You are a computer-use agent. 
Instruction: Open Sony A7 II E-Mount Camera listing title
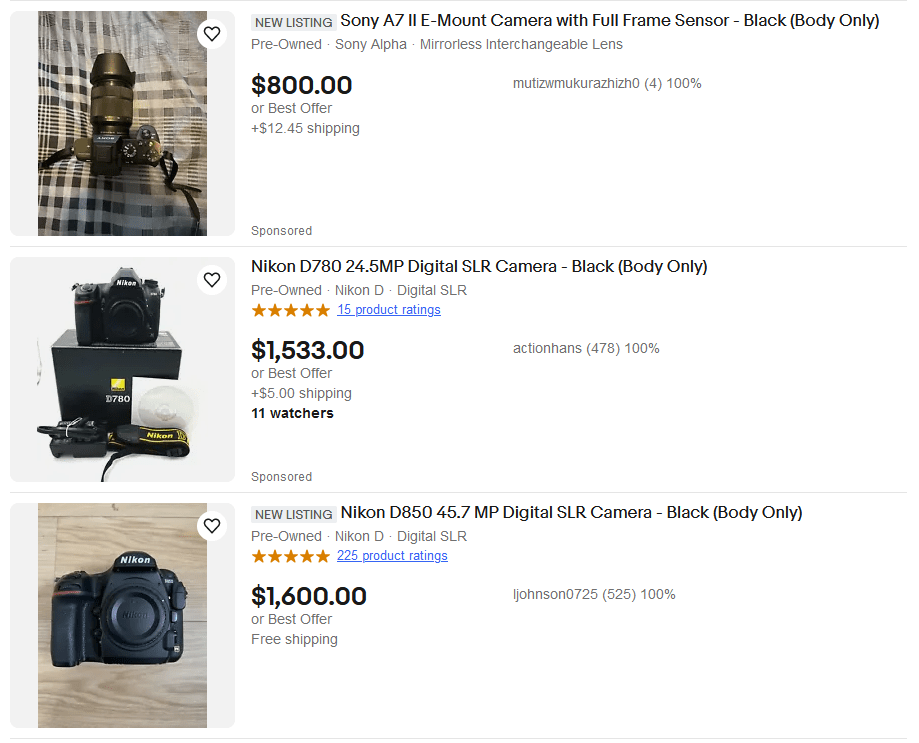click(609, 21)
